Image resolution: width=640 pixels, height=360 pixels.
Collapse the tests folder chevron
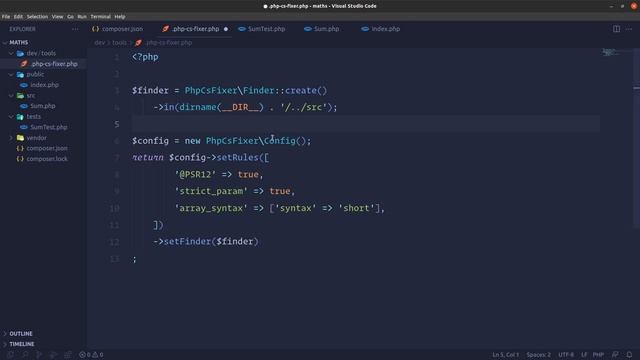pyautogui.click(x=11, y=117)
